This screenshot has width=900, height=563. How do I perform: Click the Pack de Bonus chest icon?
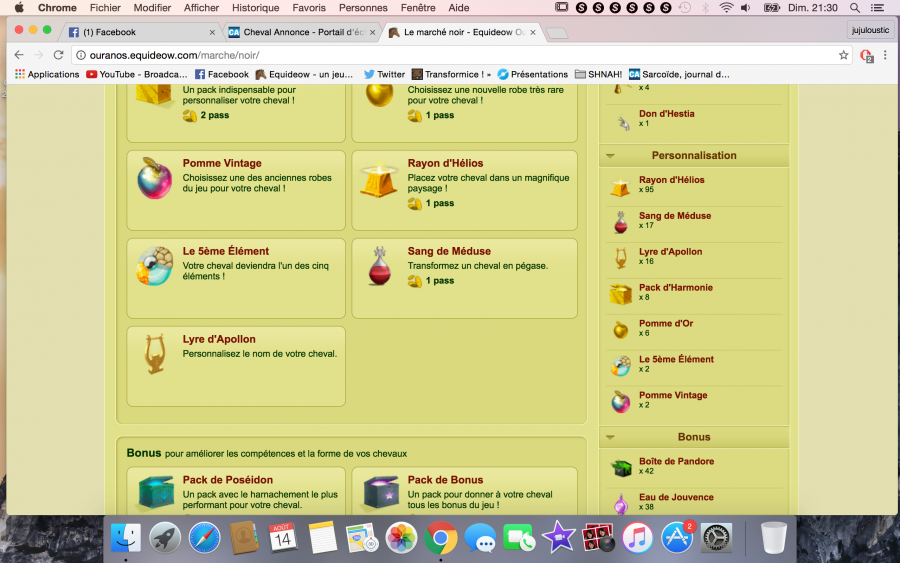click(381, 492)
